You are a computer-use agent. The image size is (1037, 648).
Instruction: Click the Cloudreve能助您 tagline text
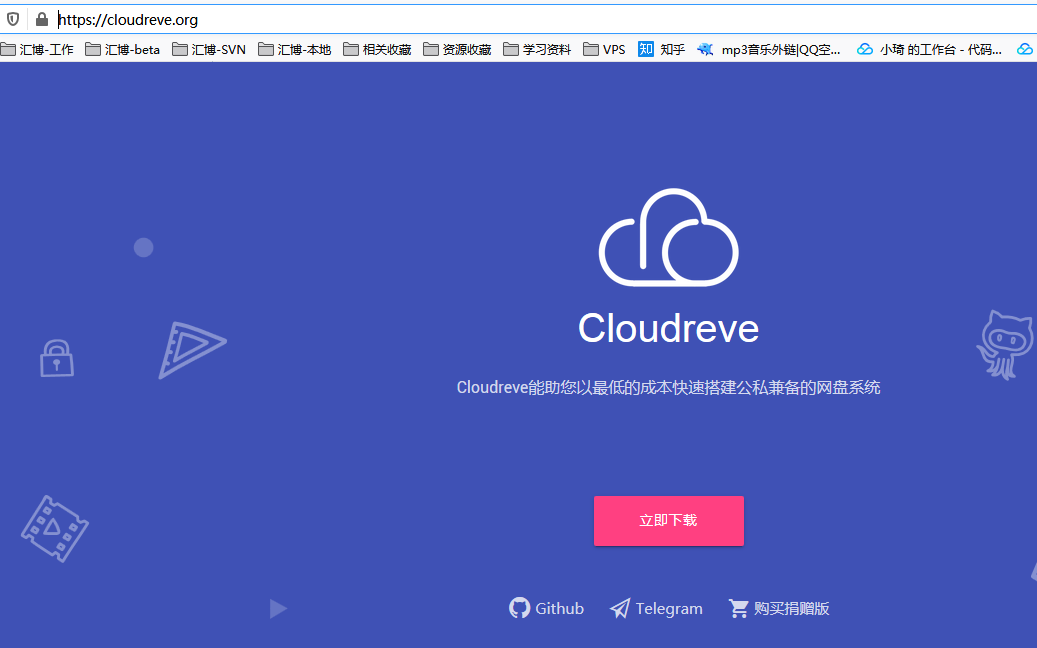tap(669, 387)
